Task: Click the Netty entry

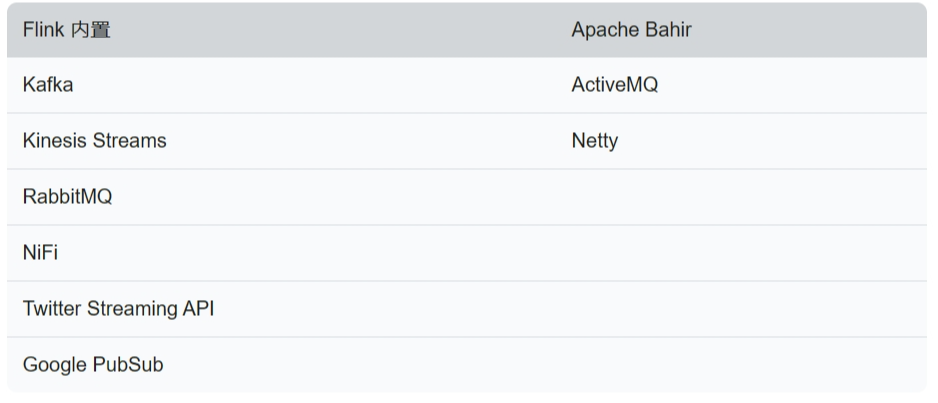Action: (594, 141)
